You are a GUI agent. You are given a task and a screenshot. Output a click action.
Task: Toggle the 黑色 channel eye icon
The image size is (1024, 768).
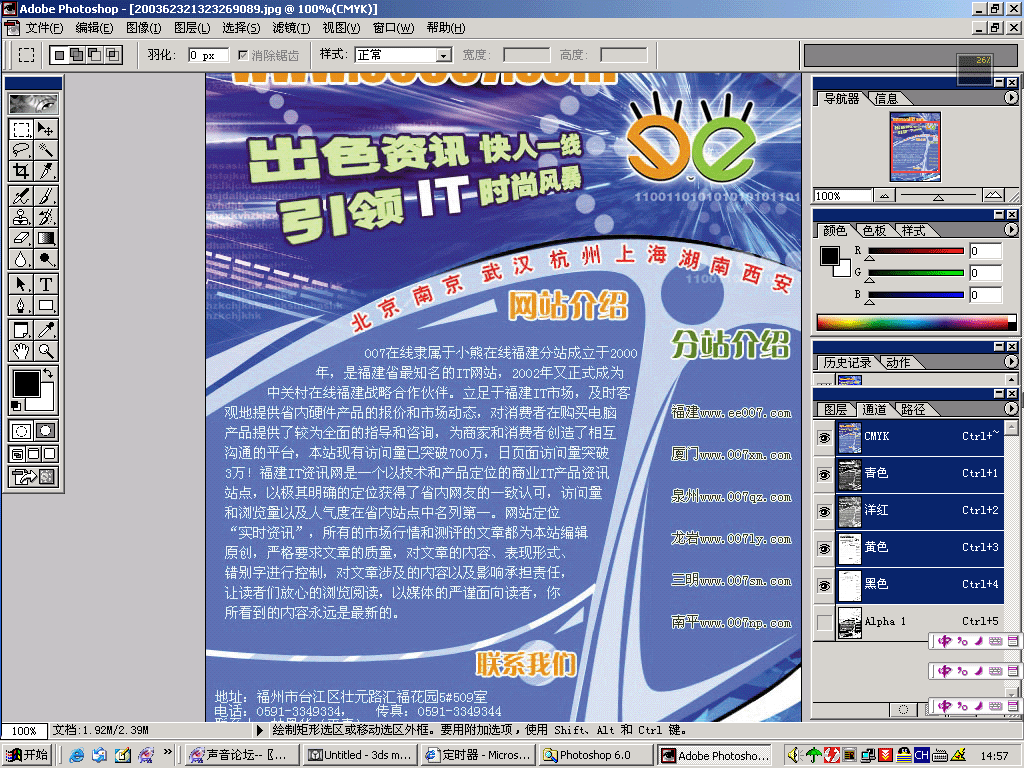tap(824, 585)
